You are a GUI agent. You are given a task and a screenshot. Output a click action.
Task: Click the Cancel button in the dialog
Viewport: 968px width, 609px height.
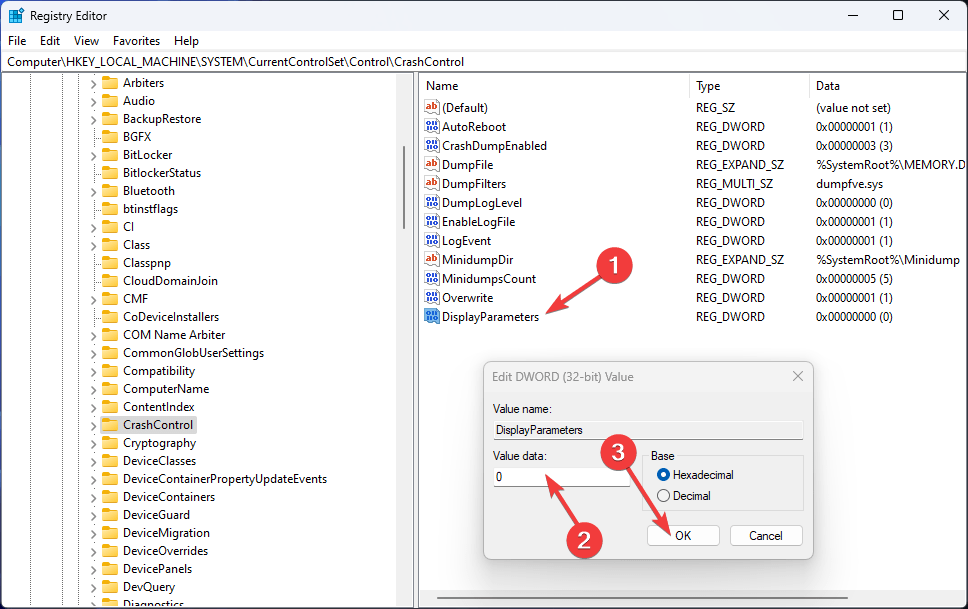coord(765,535)
